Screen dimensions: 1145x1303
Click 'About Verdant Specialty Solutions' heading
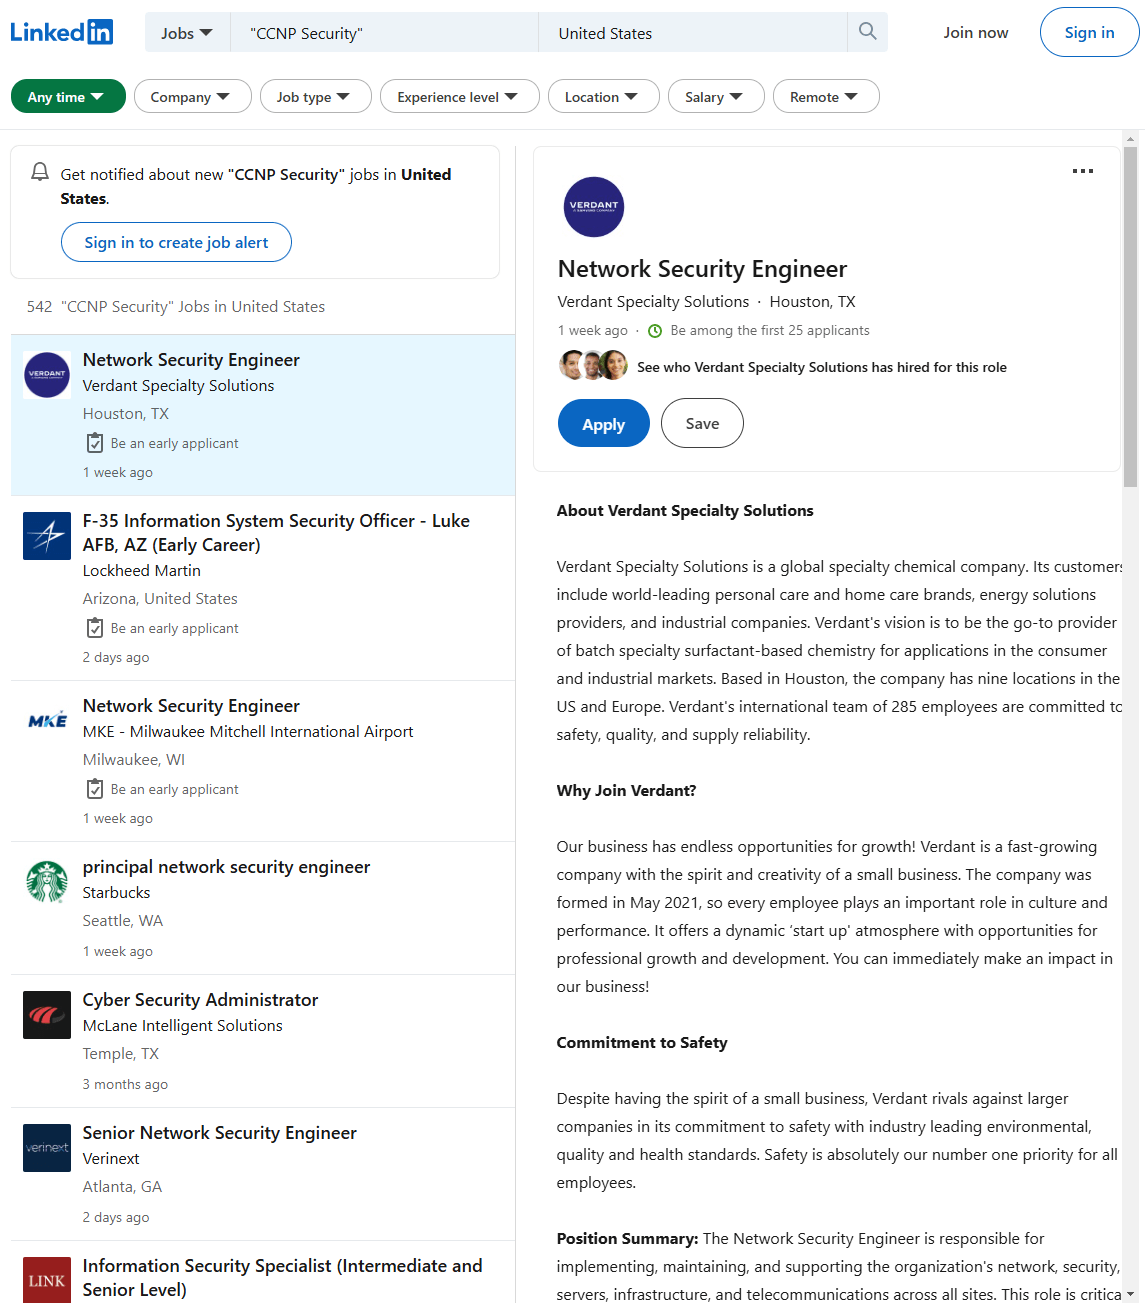pyautogui.click(x=685, y=511)
